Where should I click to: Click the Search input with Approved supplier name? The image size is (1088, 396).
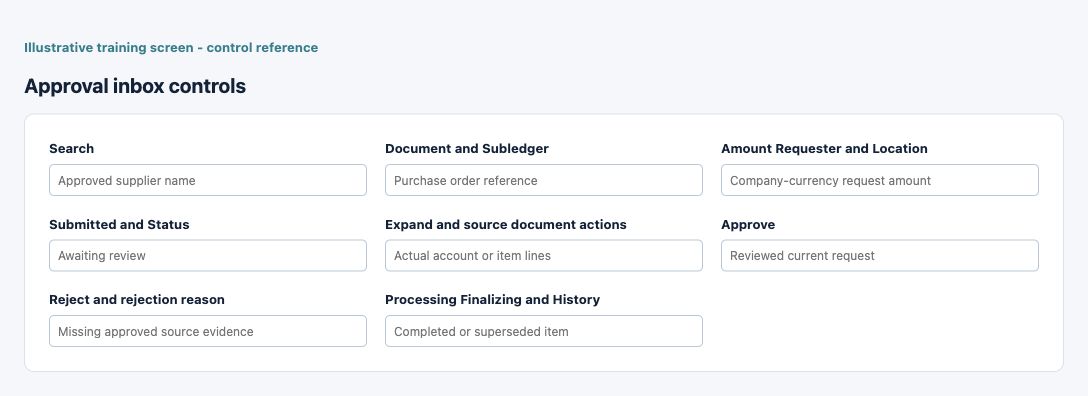click(x=207, y=180)
